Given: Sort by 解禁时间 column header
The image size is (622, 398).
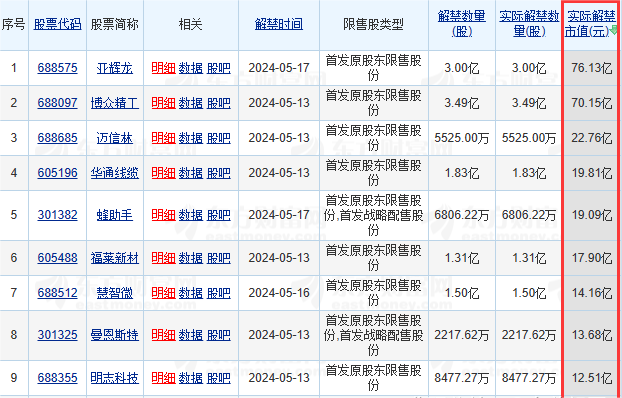Looking at the screenshot, I should [x=279, y=24].
